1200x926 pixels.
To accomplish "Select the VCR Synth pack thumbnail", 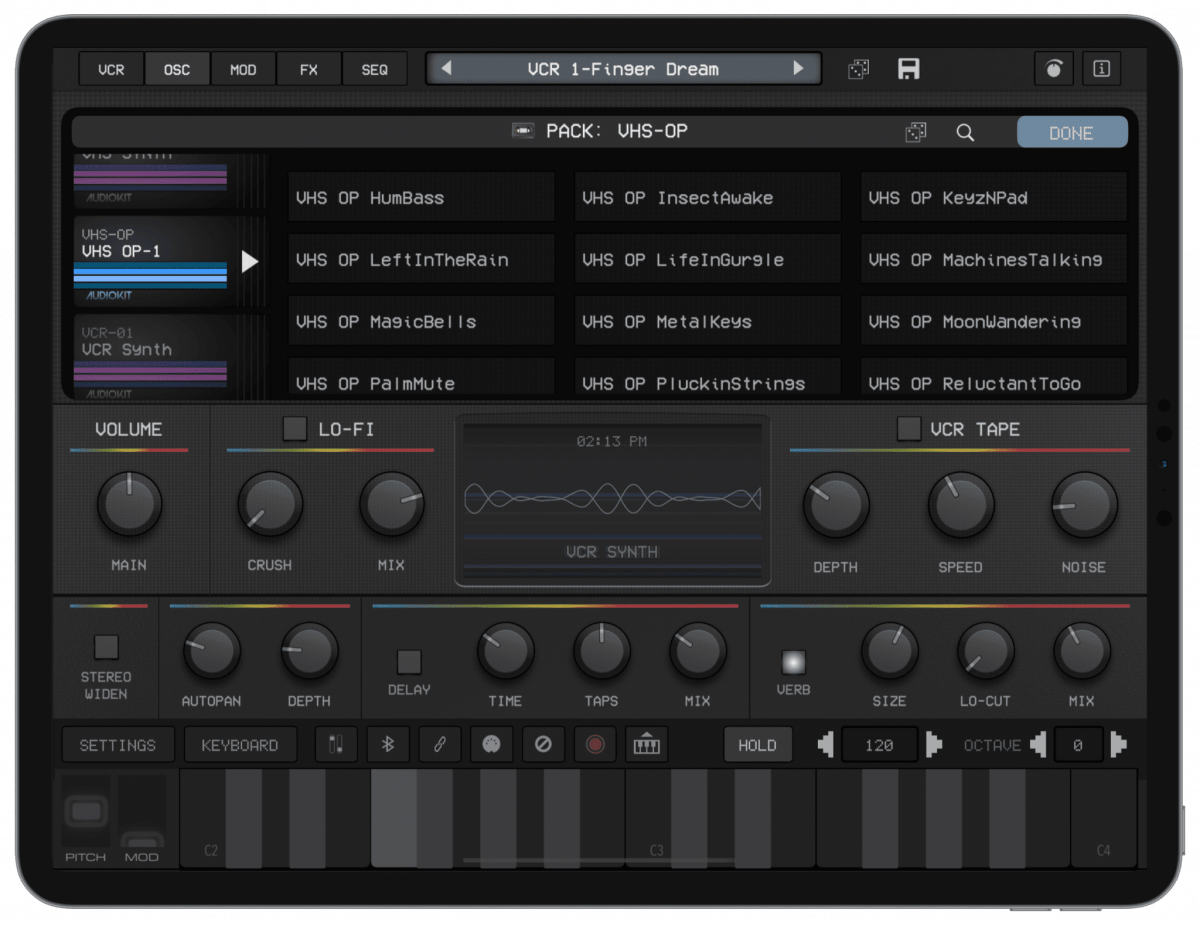I will (151, 357).
